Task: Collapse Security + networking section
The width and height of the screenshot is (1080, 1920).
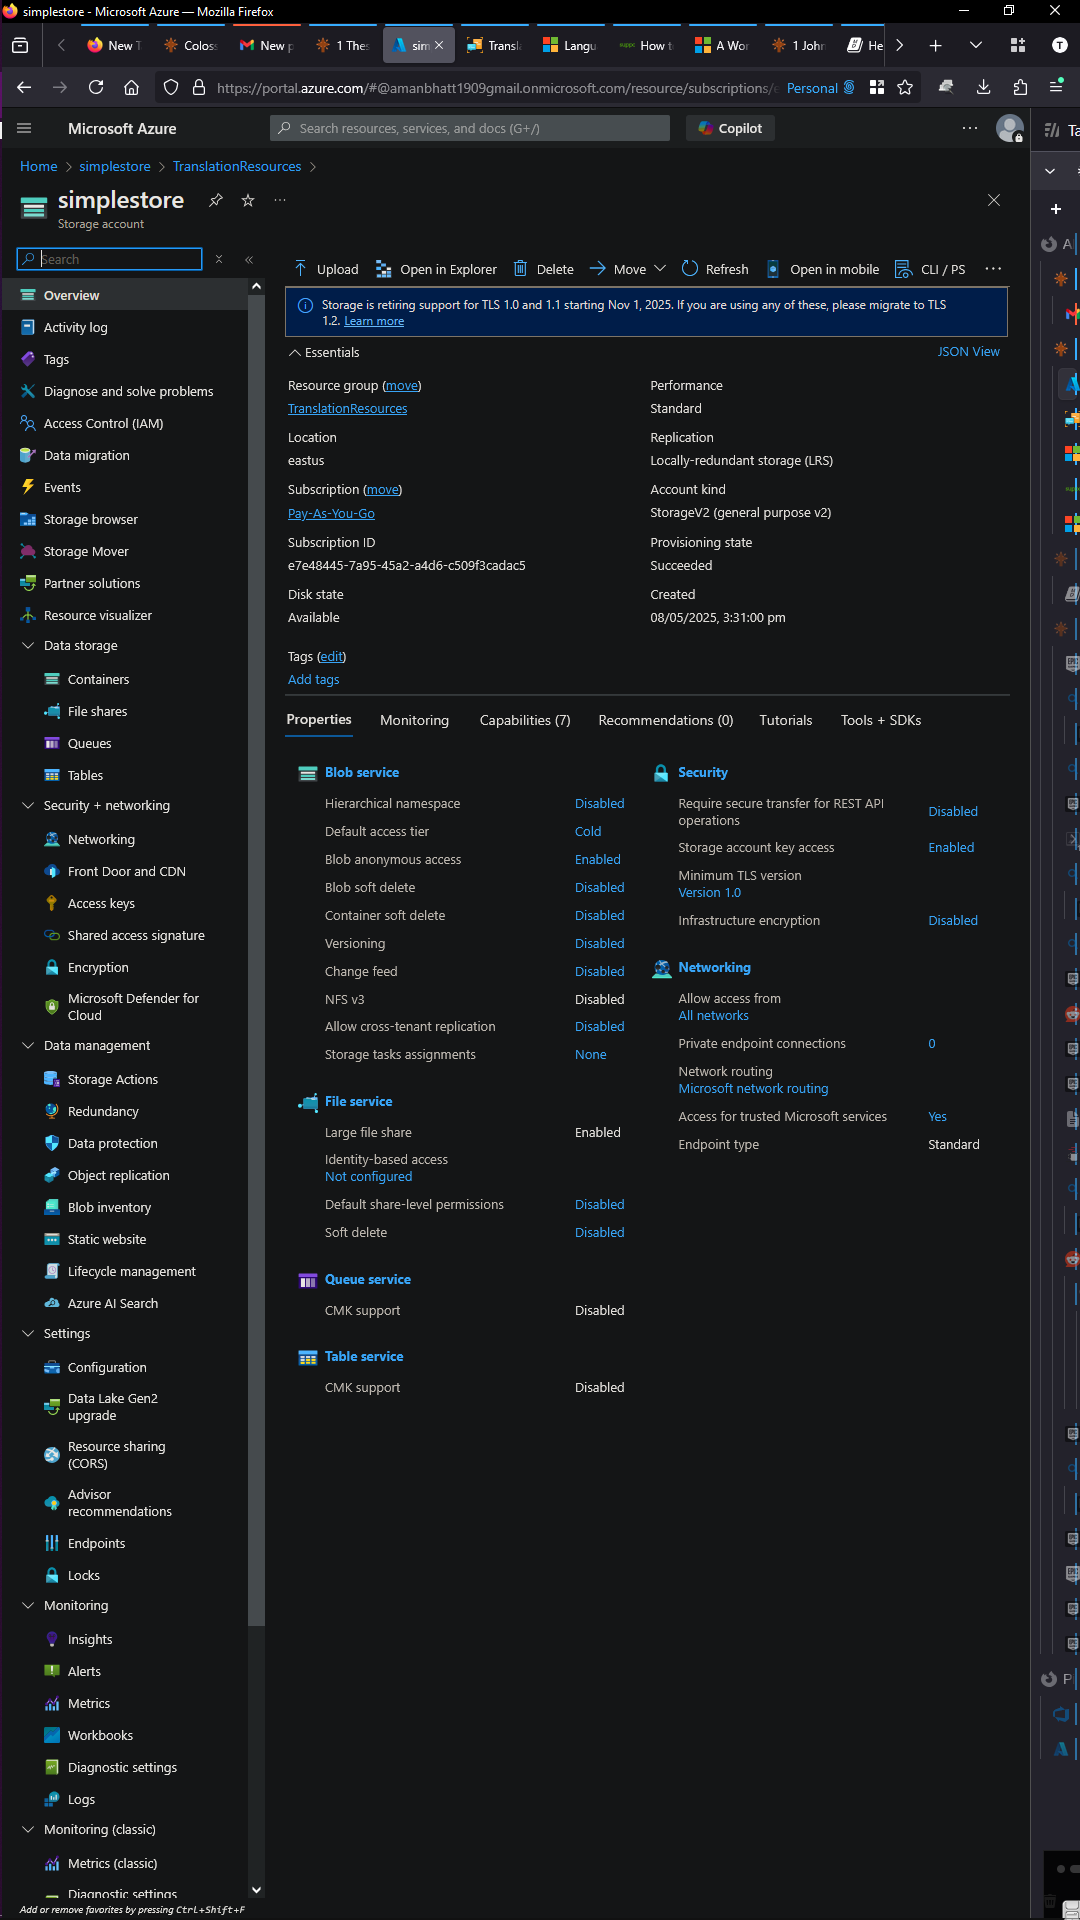Action: (x=28, y=805)
